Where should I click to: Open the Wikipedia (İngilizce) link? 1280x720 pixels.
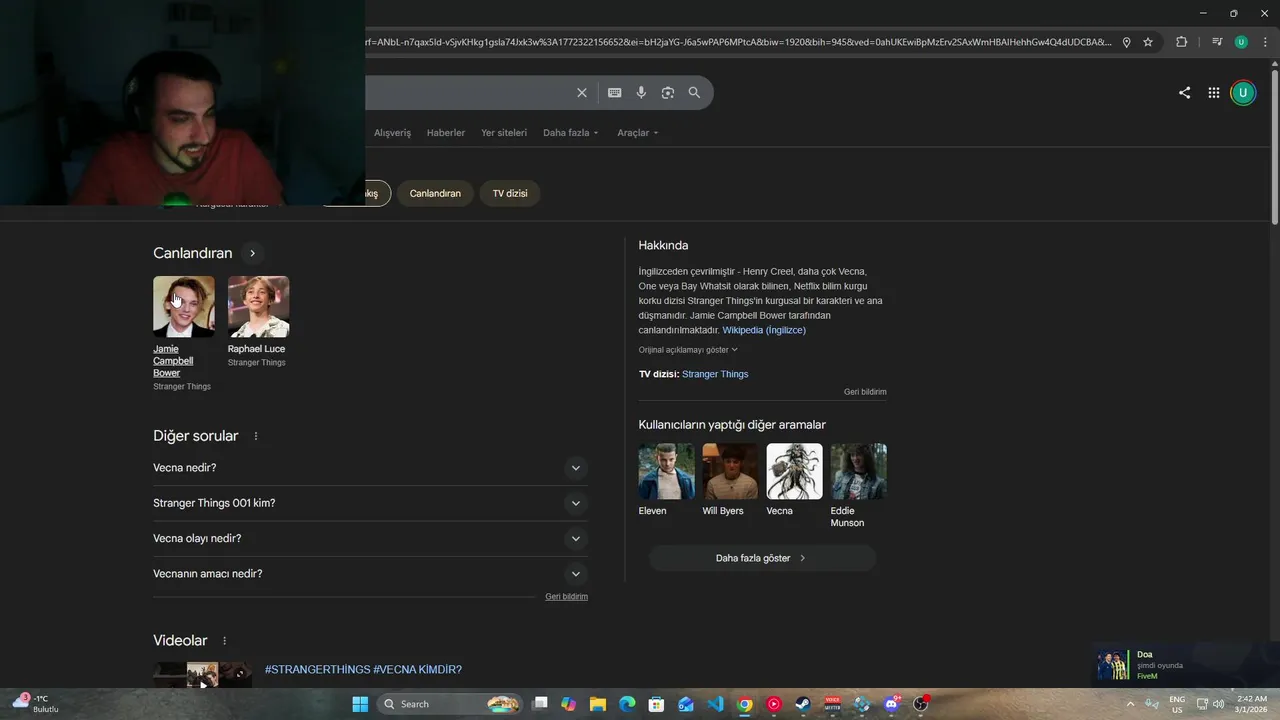click(x=764, y=330)
